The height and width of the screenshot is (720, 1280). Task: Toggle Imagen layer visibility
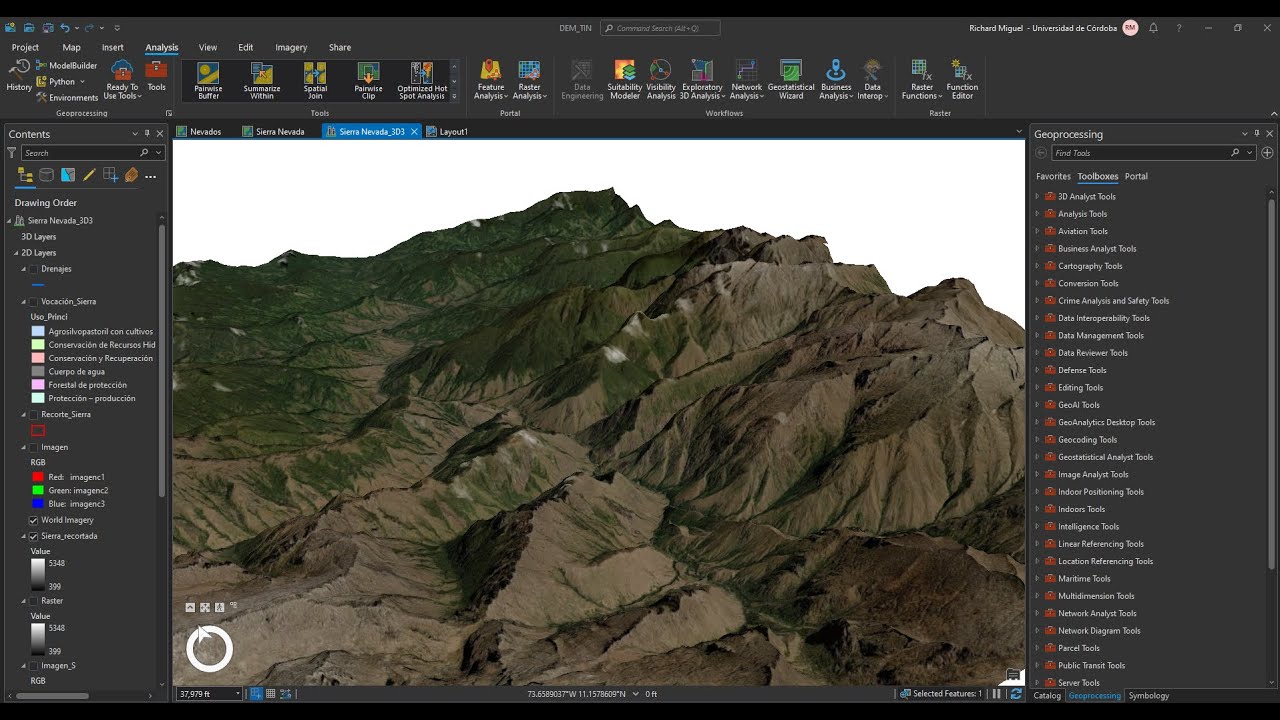(x=33, y=447)
